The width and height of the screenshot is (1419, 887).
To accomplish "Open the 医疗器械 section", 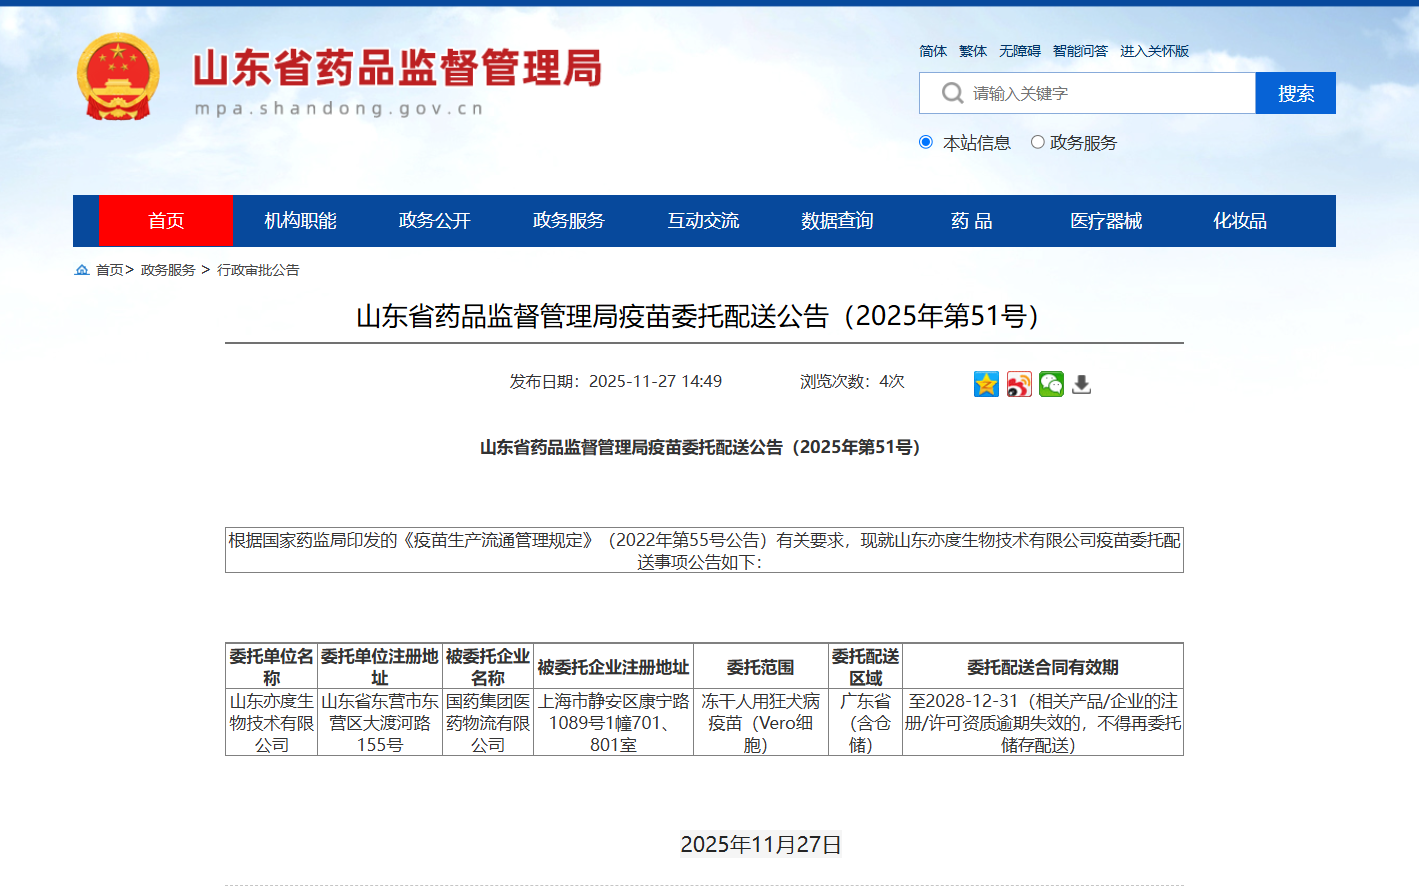I will (1106, 221).
